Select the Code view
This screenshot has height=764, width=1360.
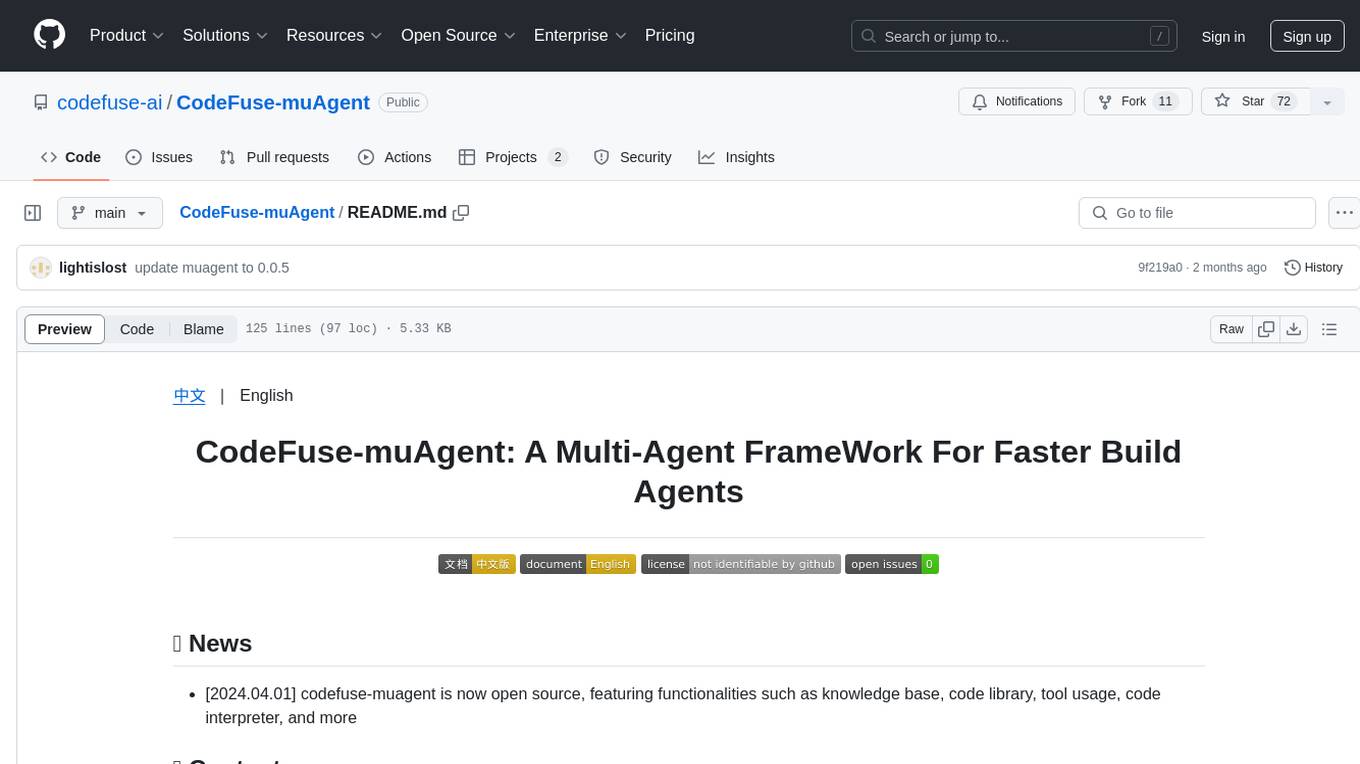(x=137, y=329)
